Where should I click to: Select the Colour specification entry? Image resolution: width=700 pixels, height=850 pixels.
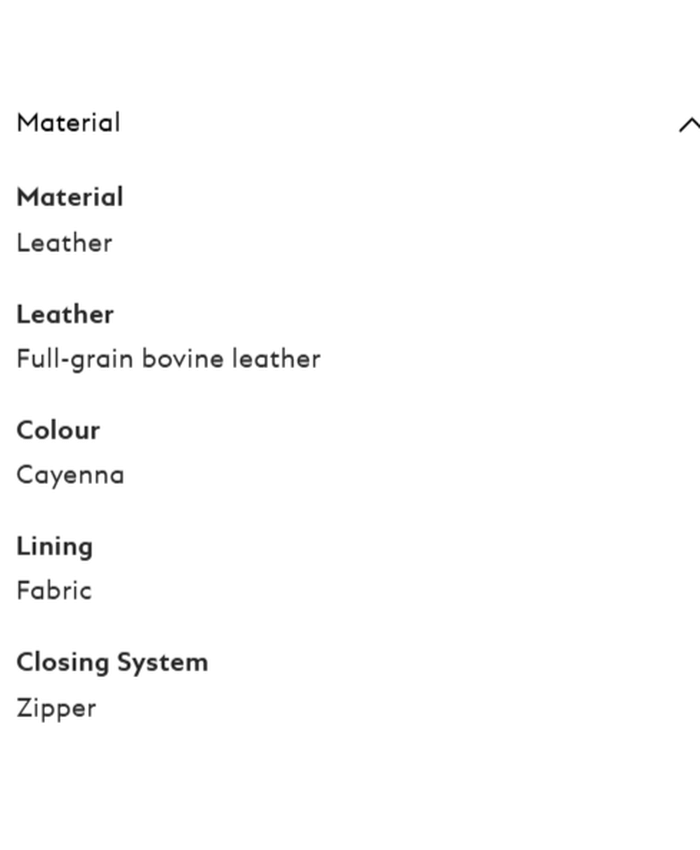58,430
